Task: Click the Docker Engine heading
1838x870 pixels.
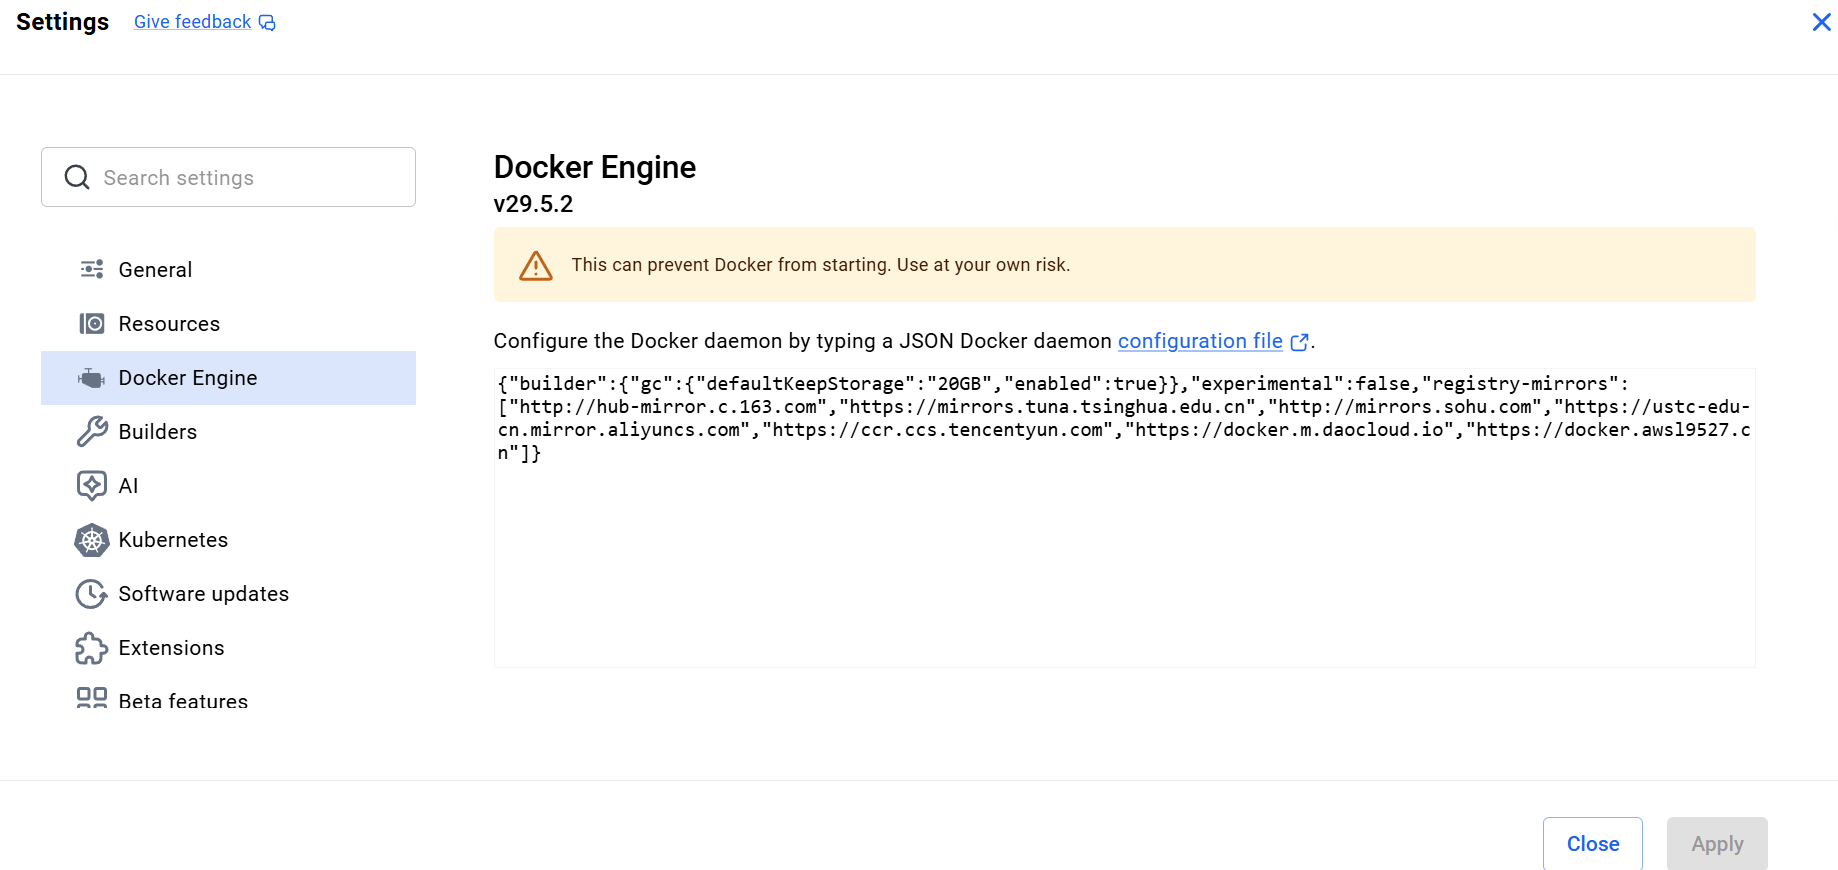Action: tap(595, 167)
